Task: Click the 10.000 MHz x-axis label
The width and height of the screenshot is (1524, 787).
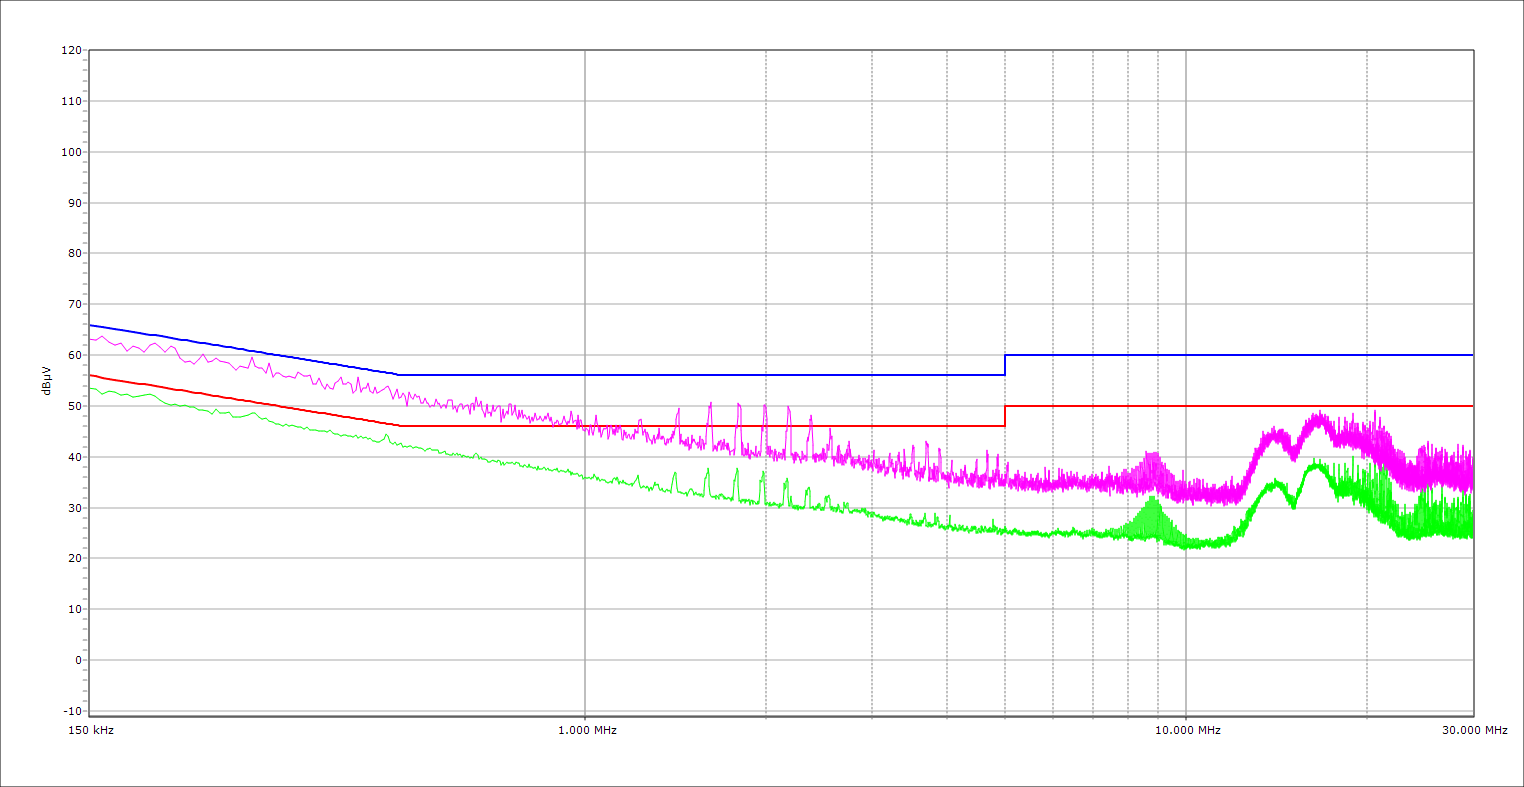Action: pos(1187,730)
